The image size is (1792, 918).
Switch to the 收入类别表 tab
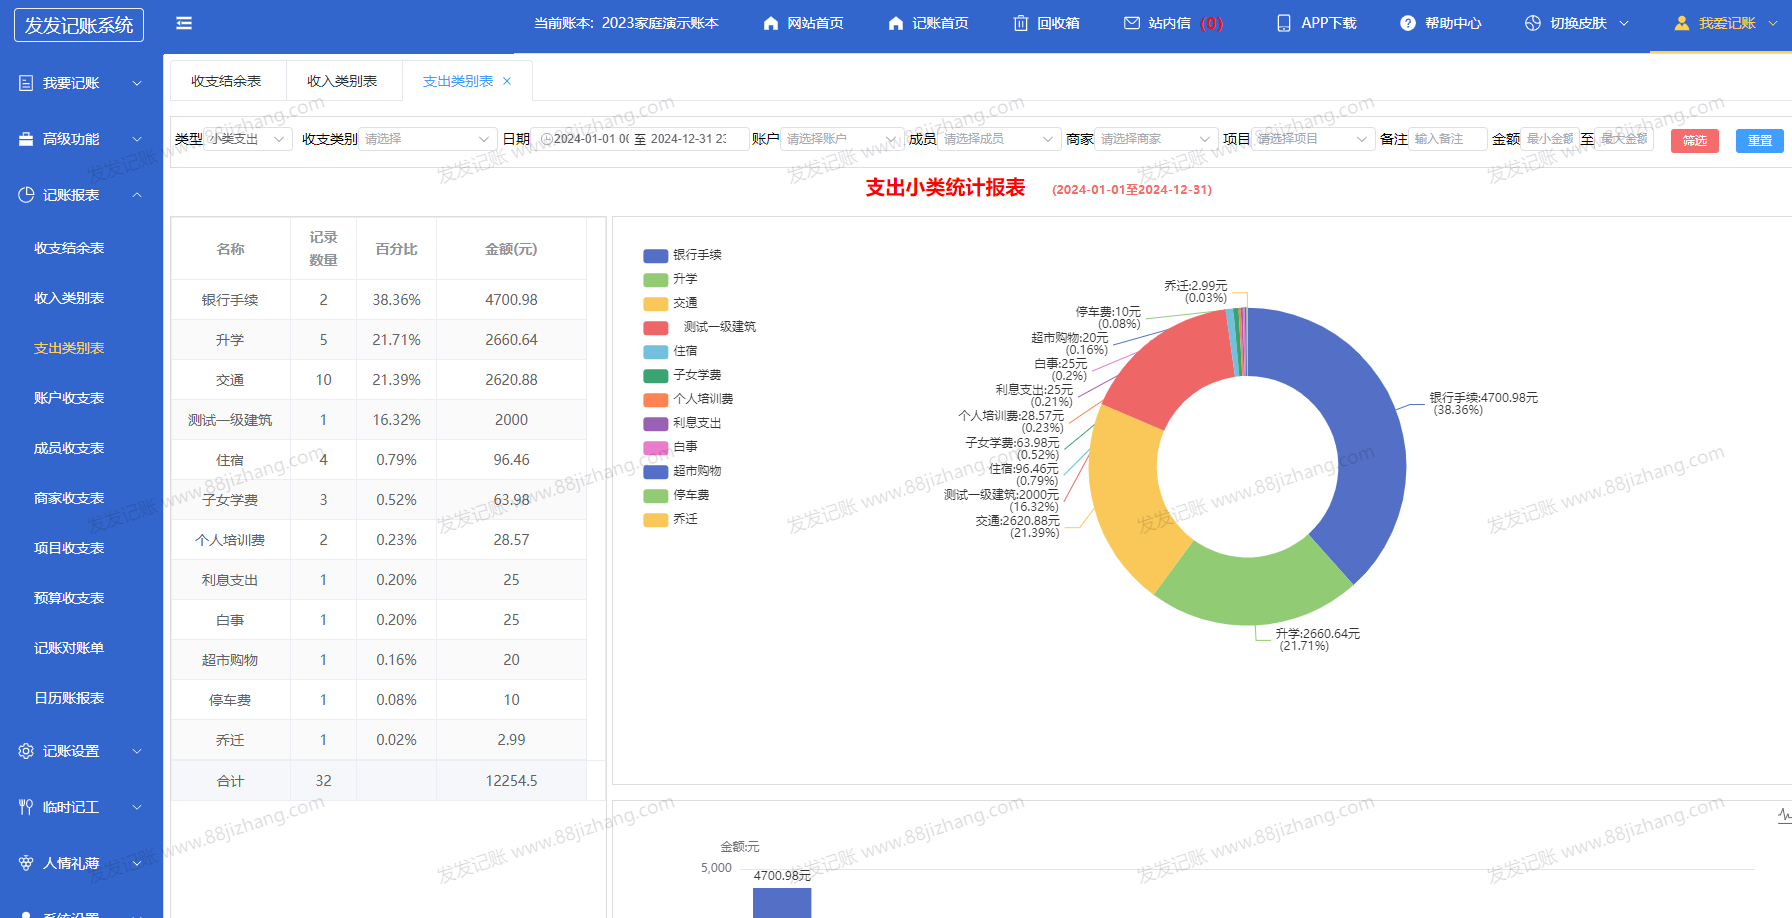click(342, 81)
